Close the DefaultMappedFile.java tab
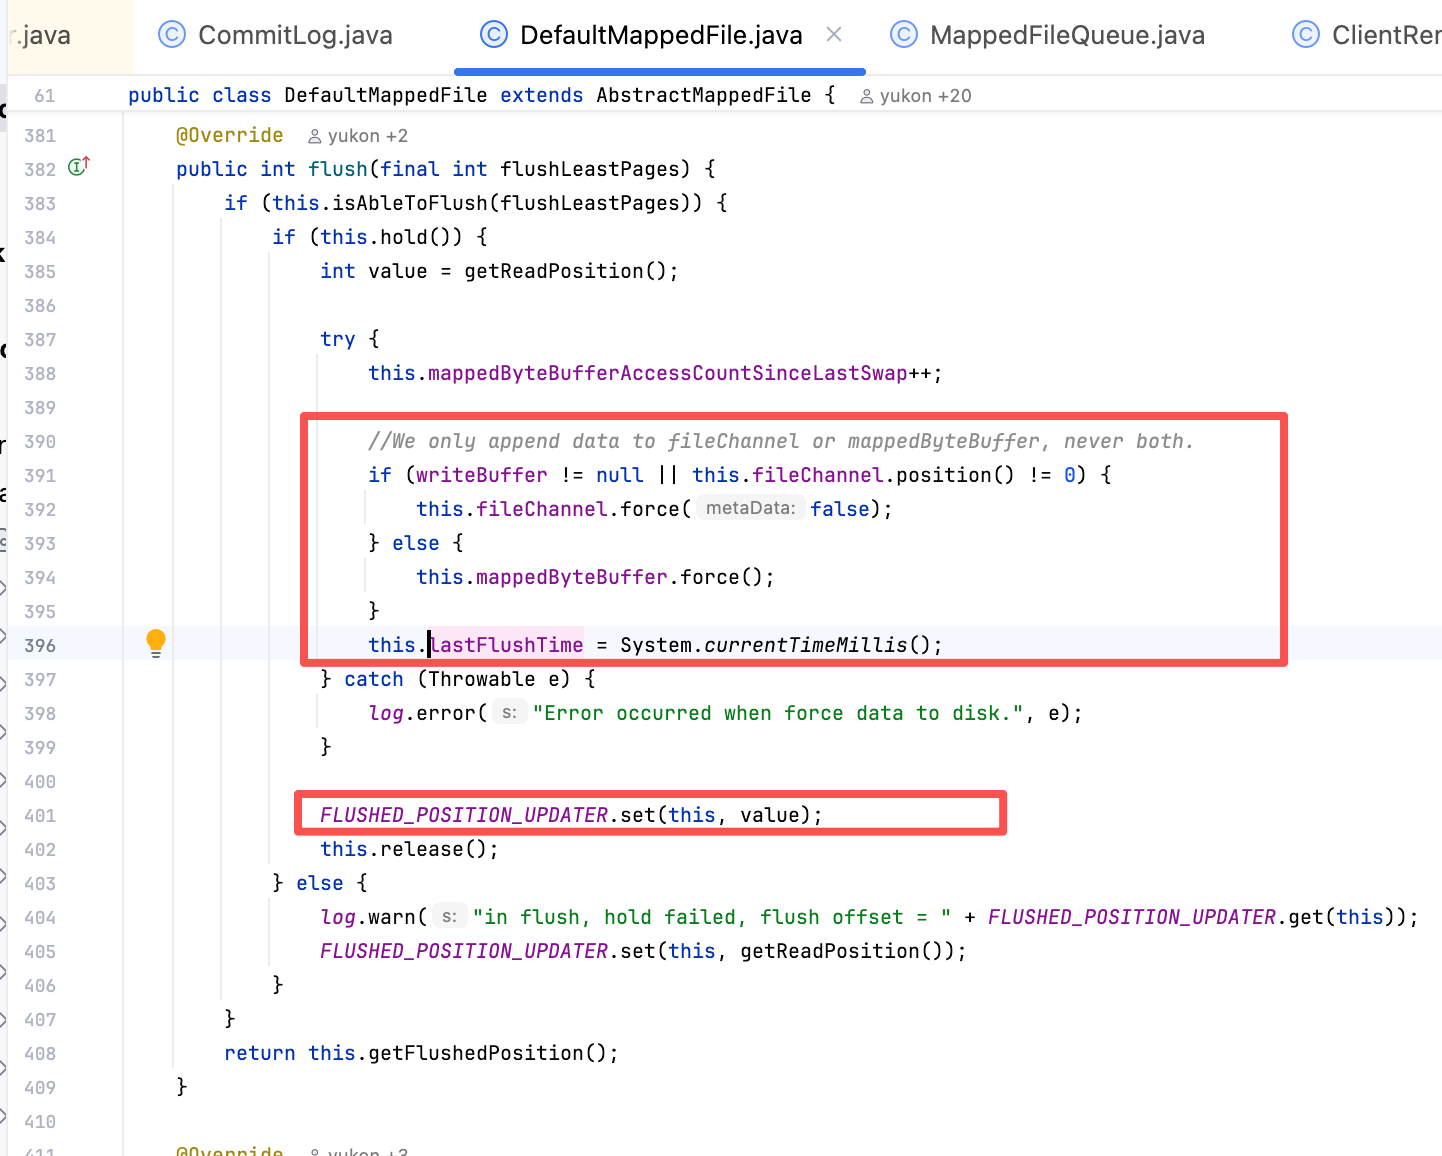Viewport: 1442px width, 1156px height. click(x=834, y=35)
